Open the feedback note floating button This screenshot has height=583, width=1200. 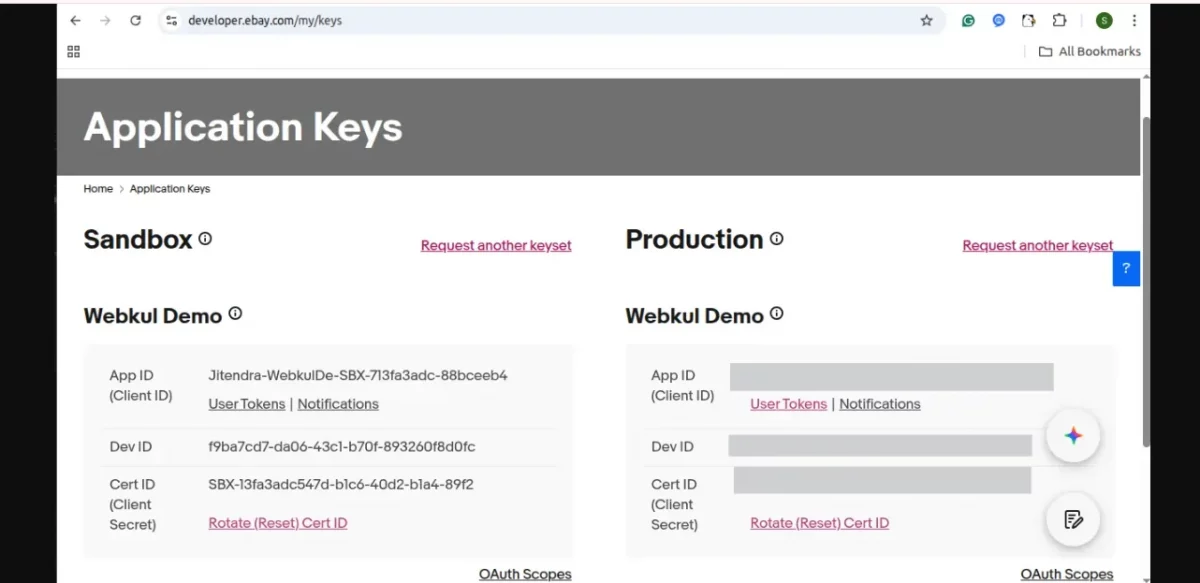(x=1073, y=518)
